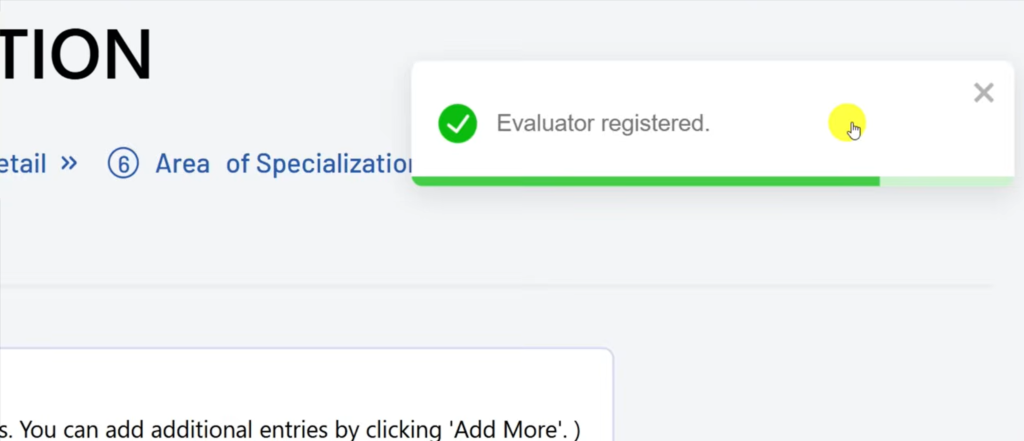Select the circled number 6 step icon

122,164
